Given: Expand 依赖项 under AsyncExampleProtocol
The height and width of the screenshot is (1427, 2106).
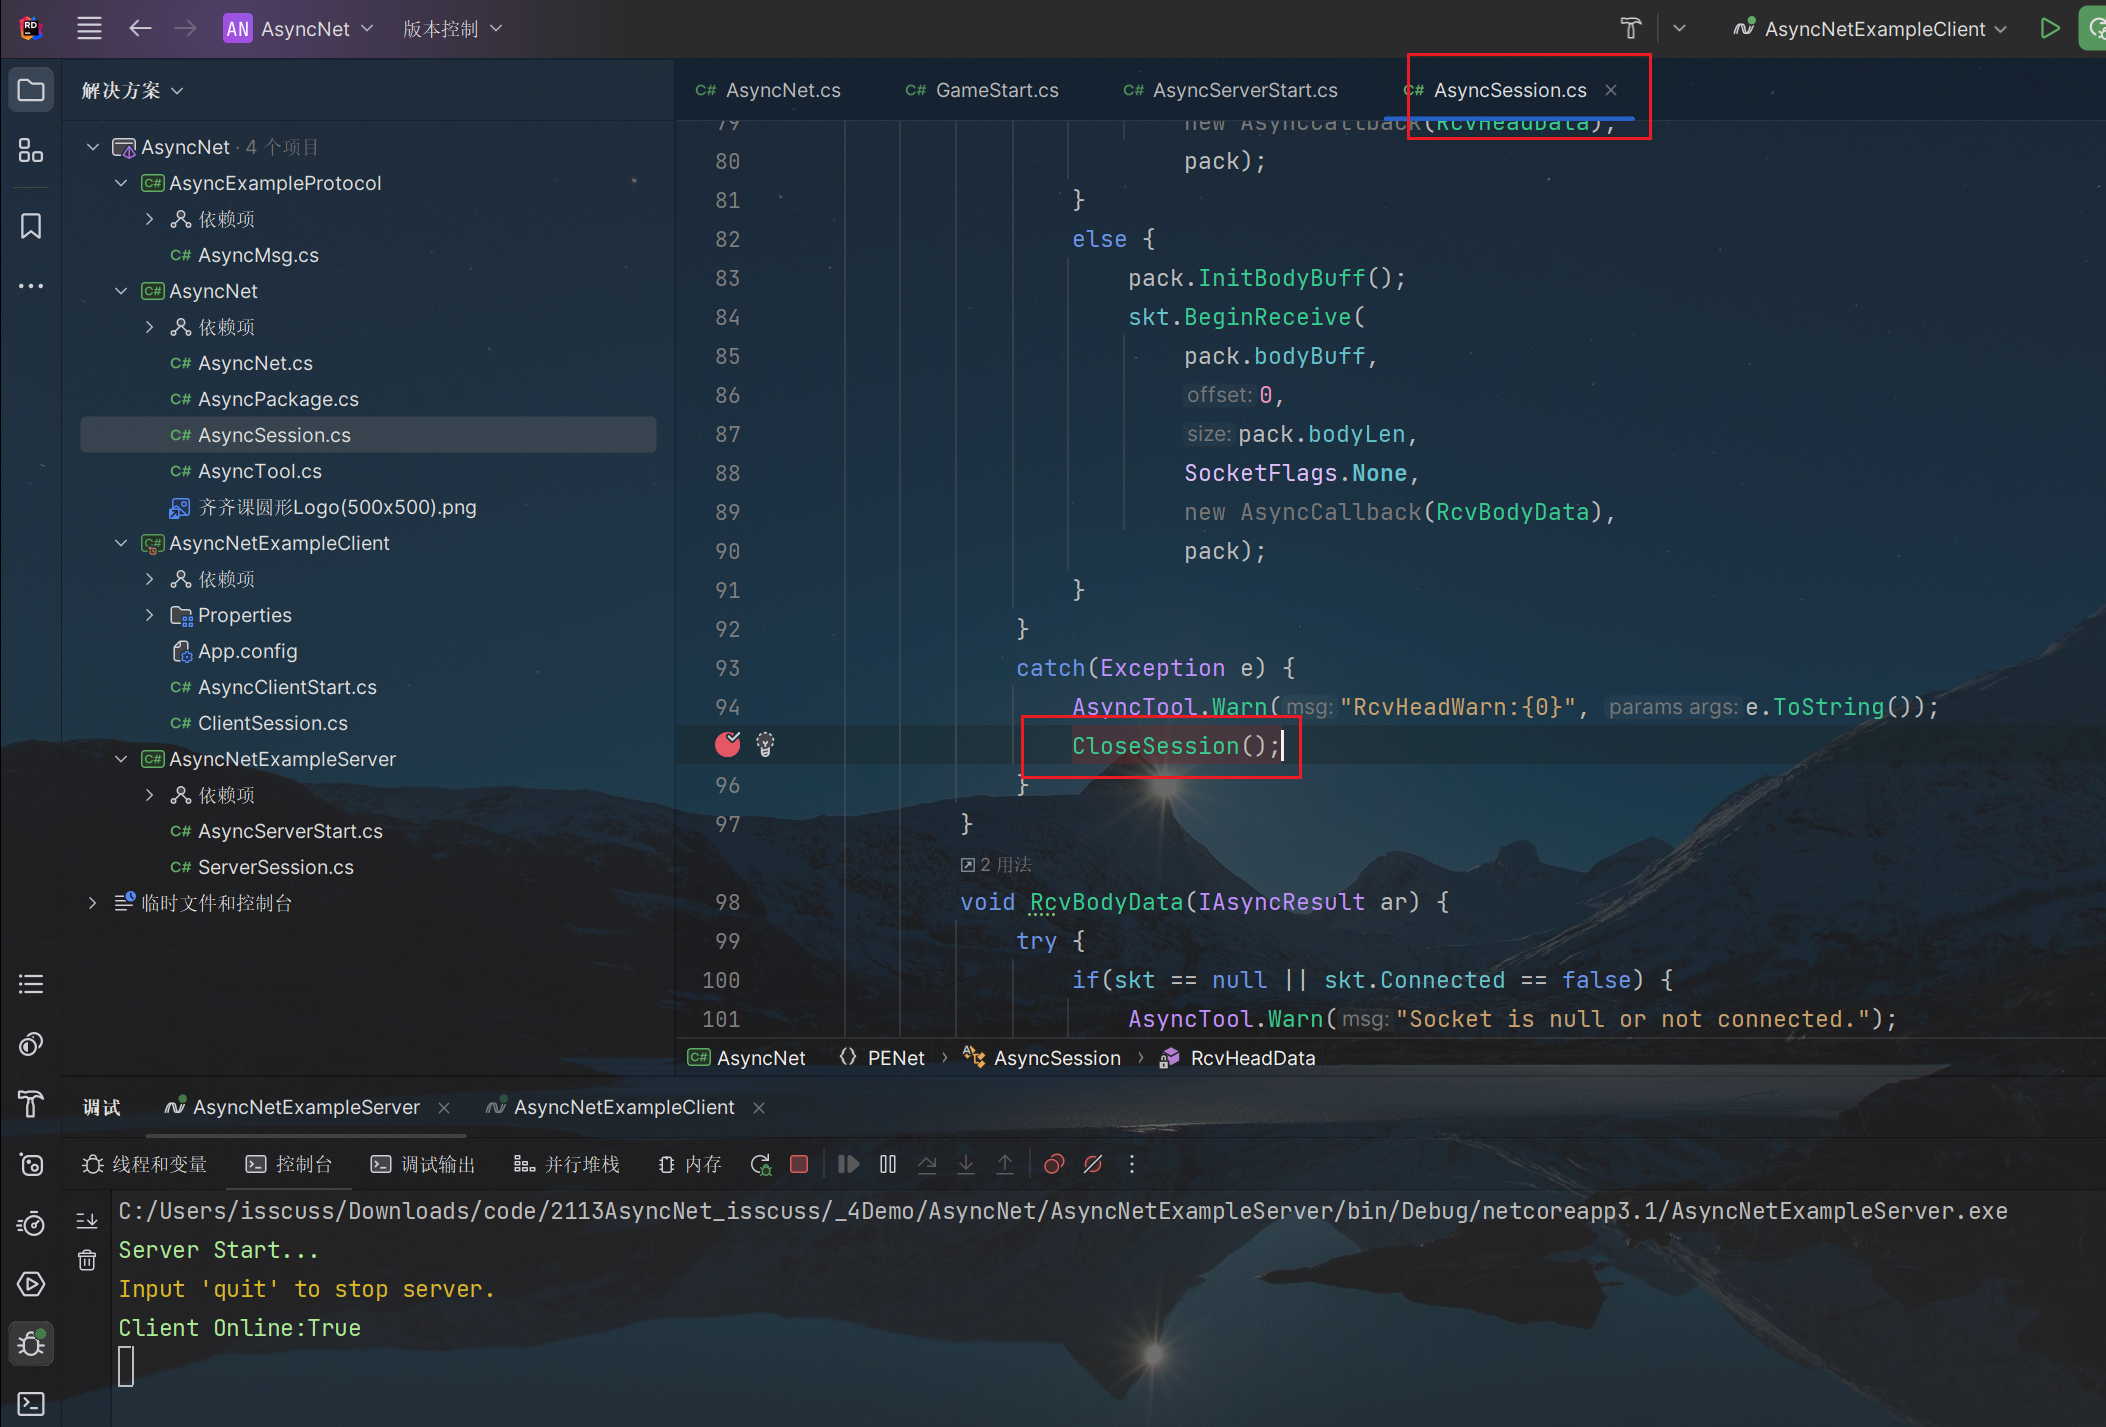Looking at the screenshot, I should [x=149, y=219].
